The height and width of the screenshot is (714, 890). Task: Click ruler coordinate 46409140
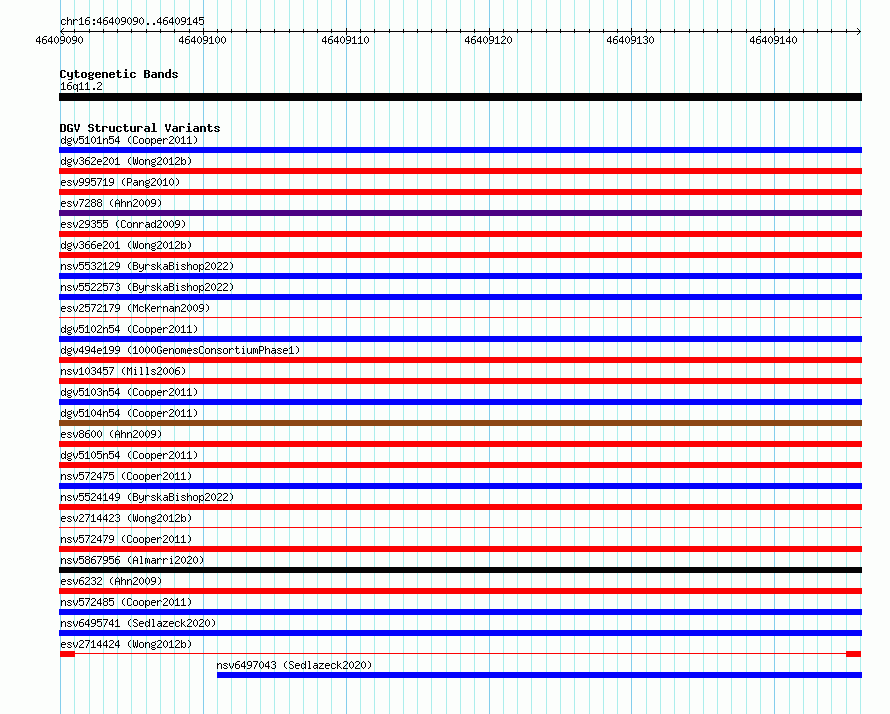click(x=773, y=40)
